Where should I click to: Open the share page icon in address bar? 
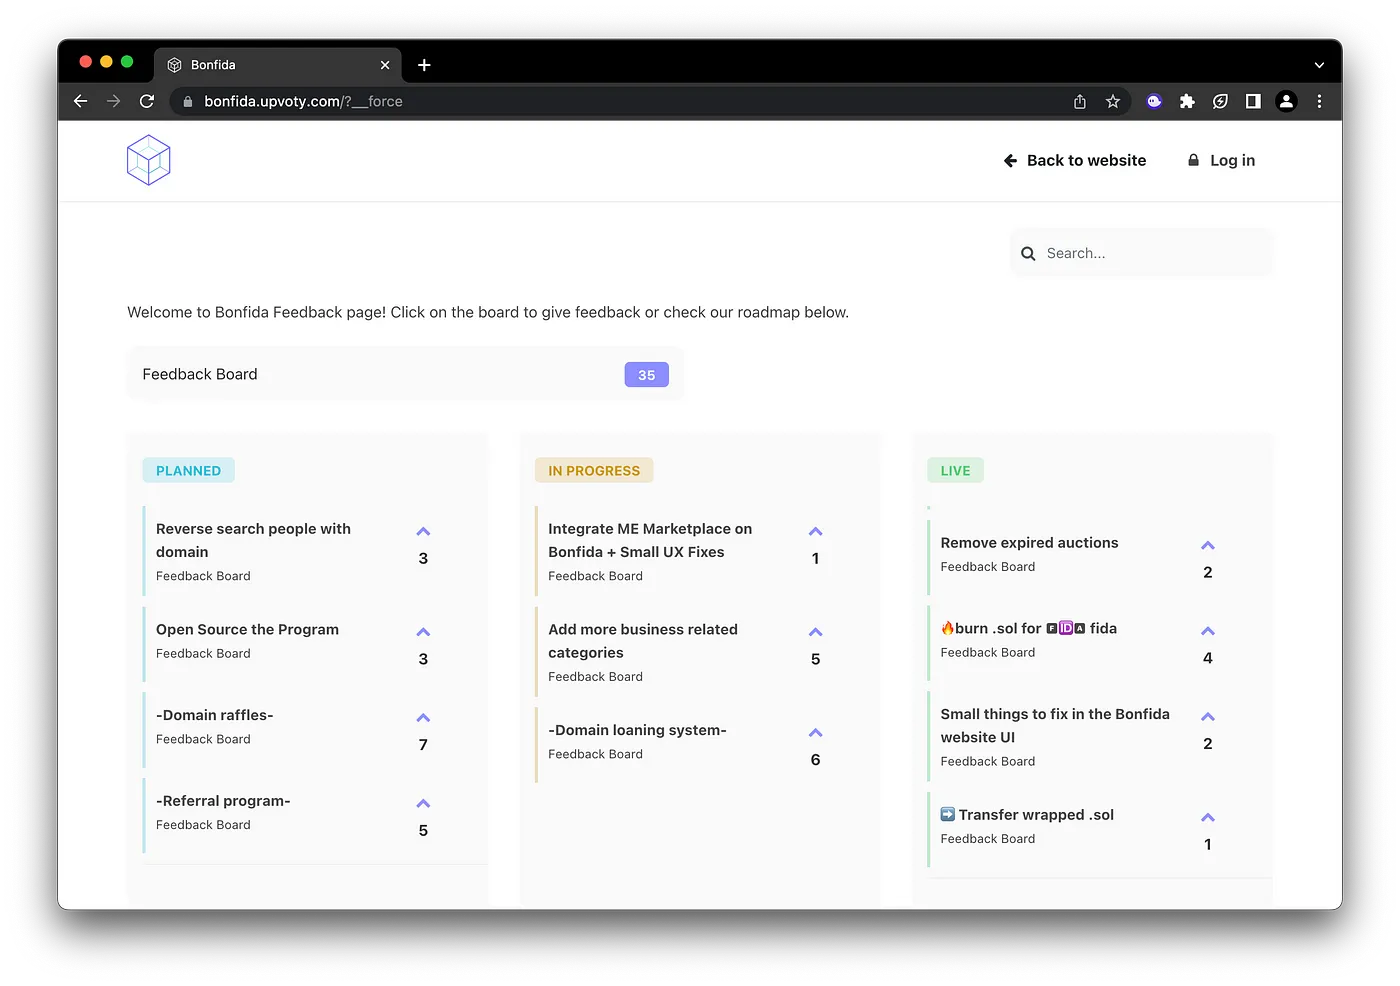(x=1080, y=101)
